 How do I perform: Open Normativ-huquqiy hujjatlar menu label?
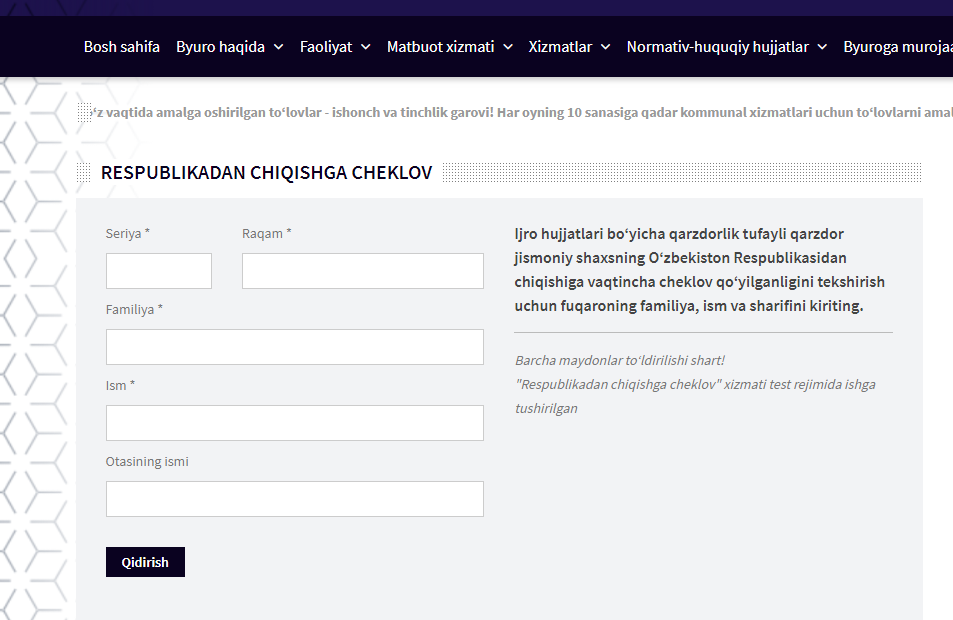[717, 47]
